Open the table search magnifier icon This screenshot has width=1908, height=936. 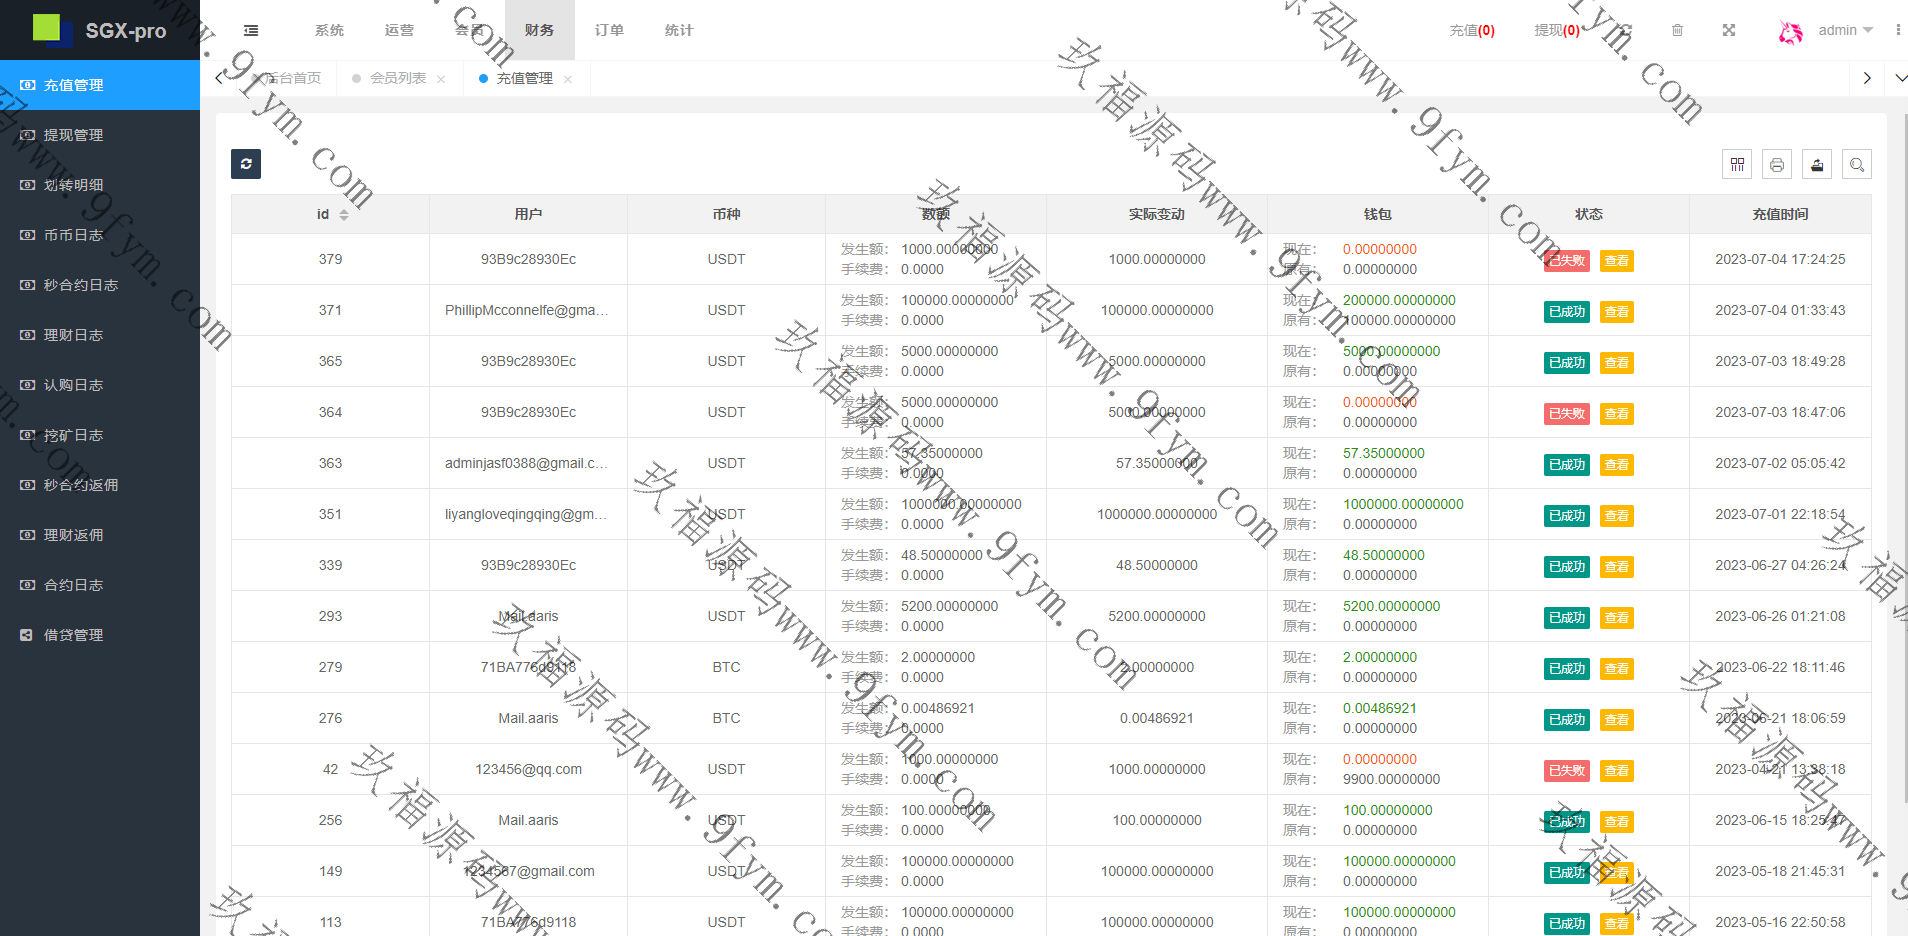click(x=1857, y=165)
